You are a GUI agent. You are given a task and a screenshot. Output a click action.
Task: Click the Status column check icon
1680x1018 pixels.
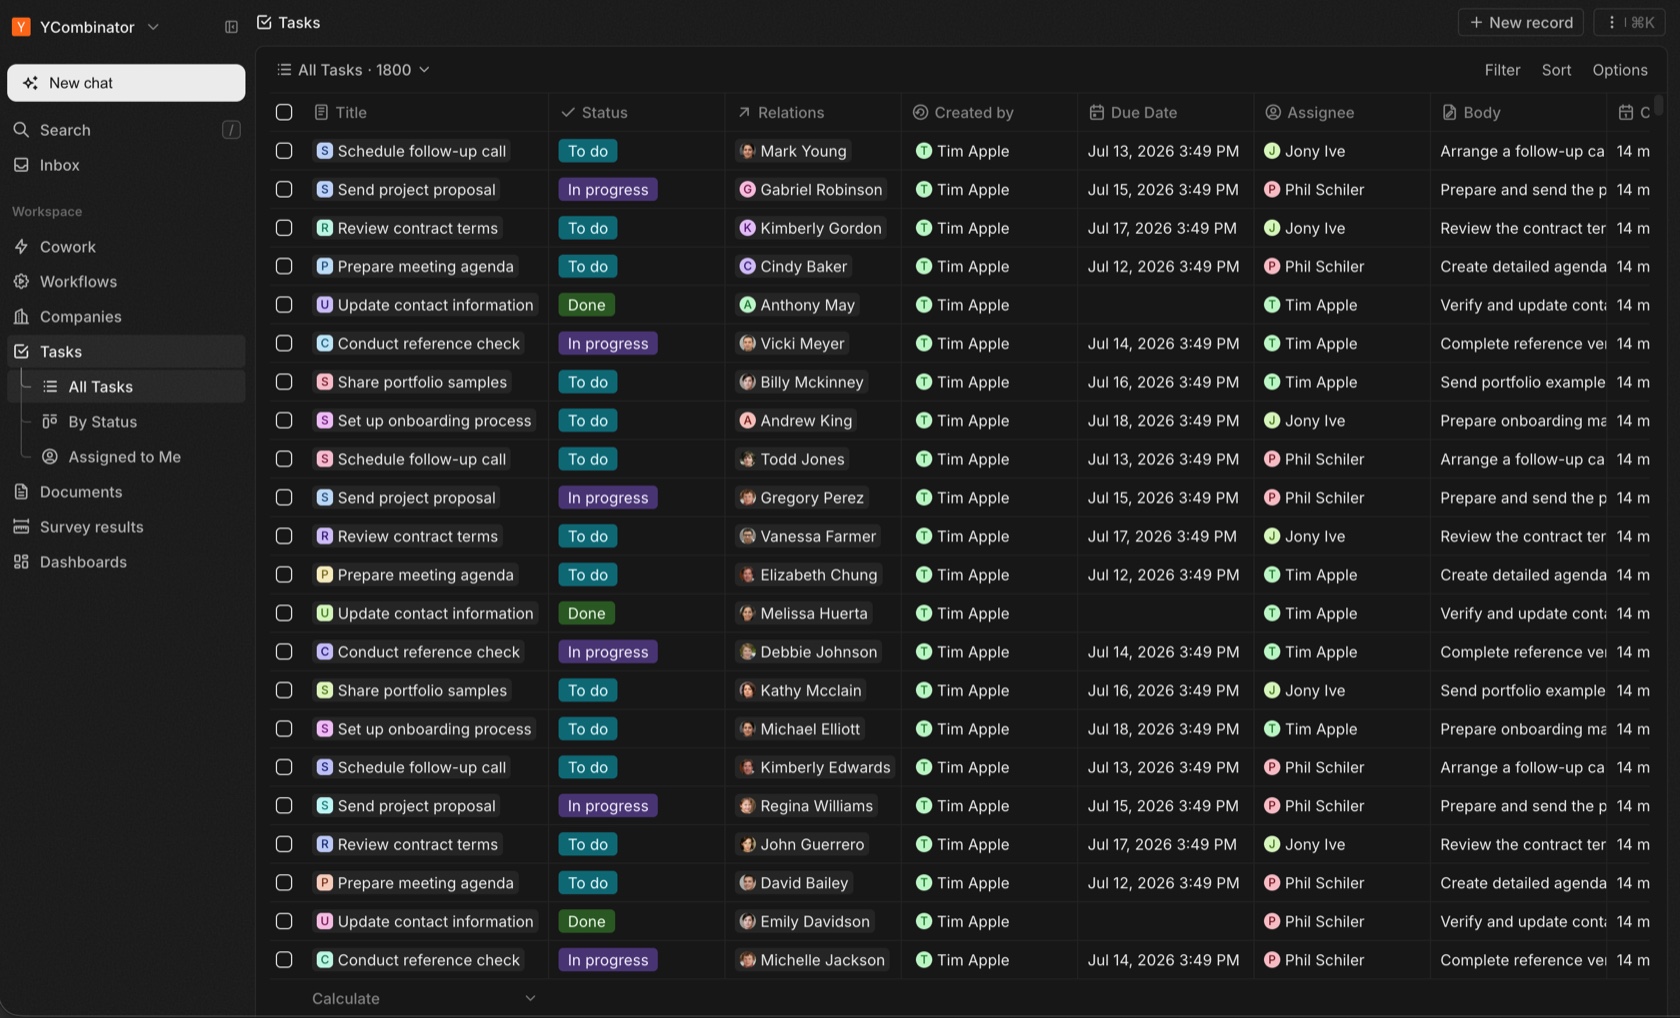click(568, 112)
